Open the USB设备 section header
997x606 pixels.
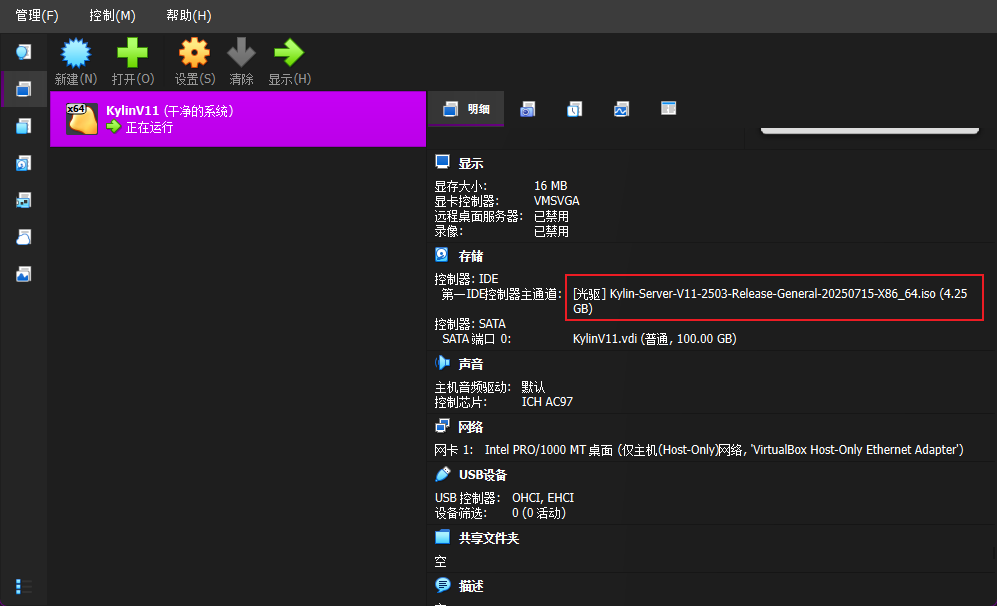pos(483,475)
